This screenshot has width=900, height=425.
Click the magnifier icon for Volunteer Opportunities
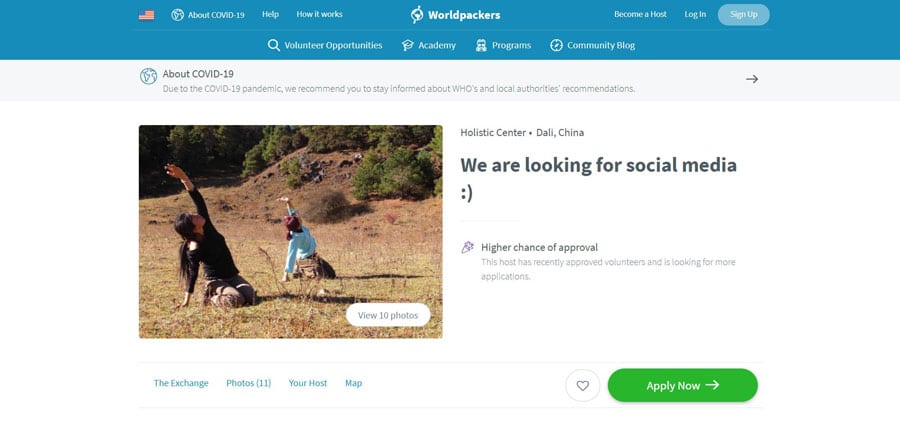(x=274, y=45)
